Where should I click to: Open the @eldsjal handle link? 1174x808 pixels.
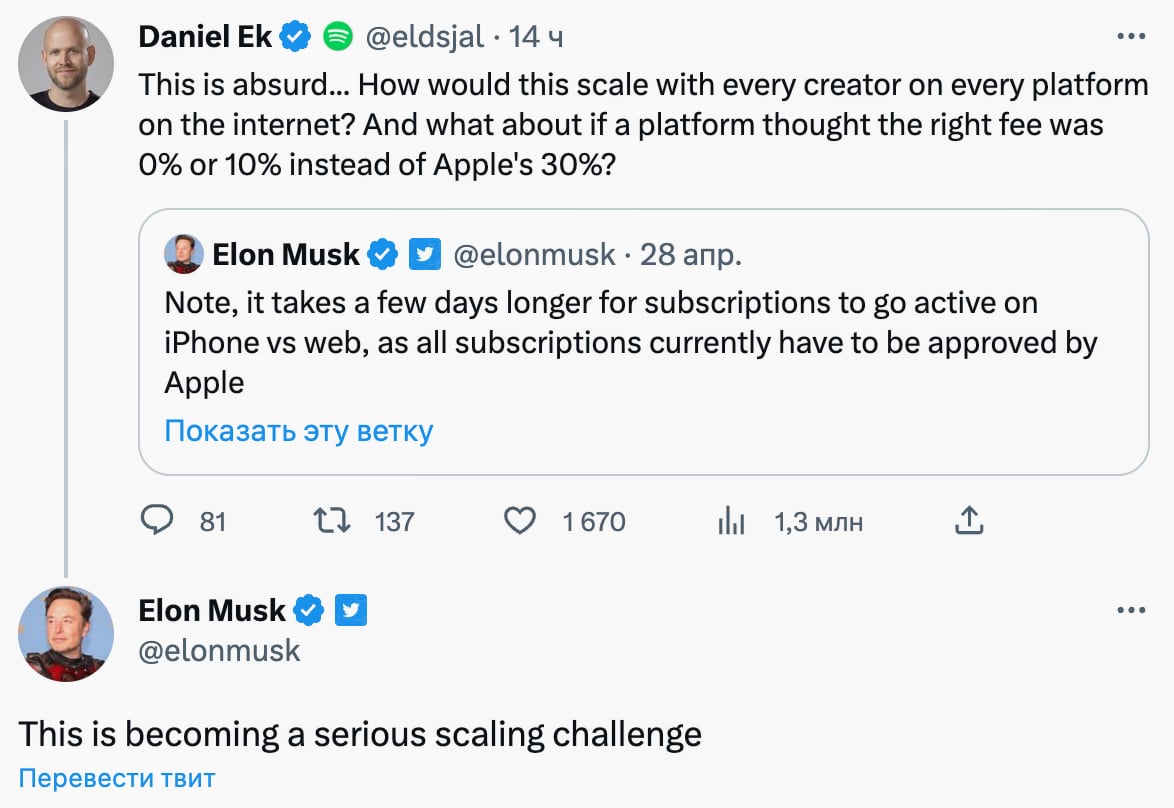tap(425, 37)
